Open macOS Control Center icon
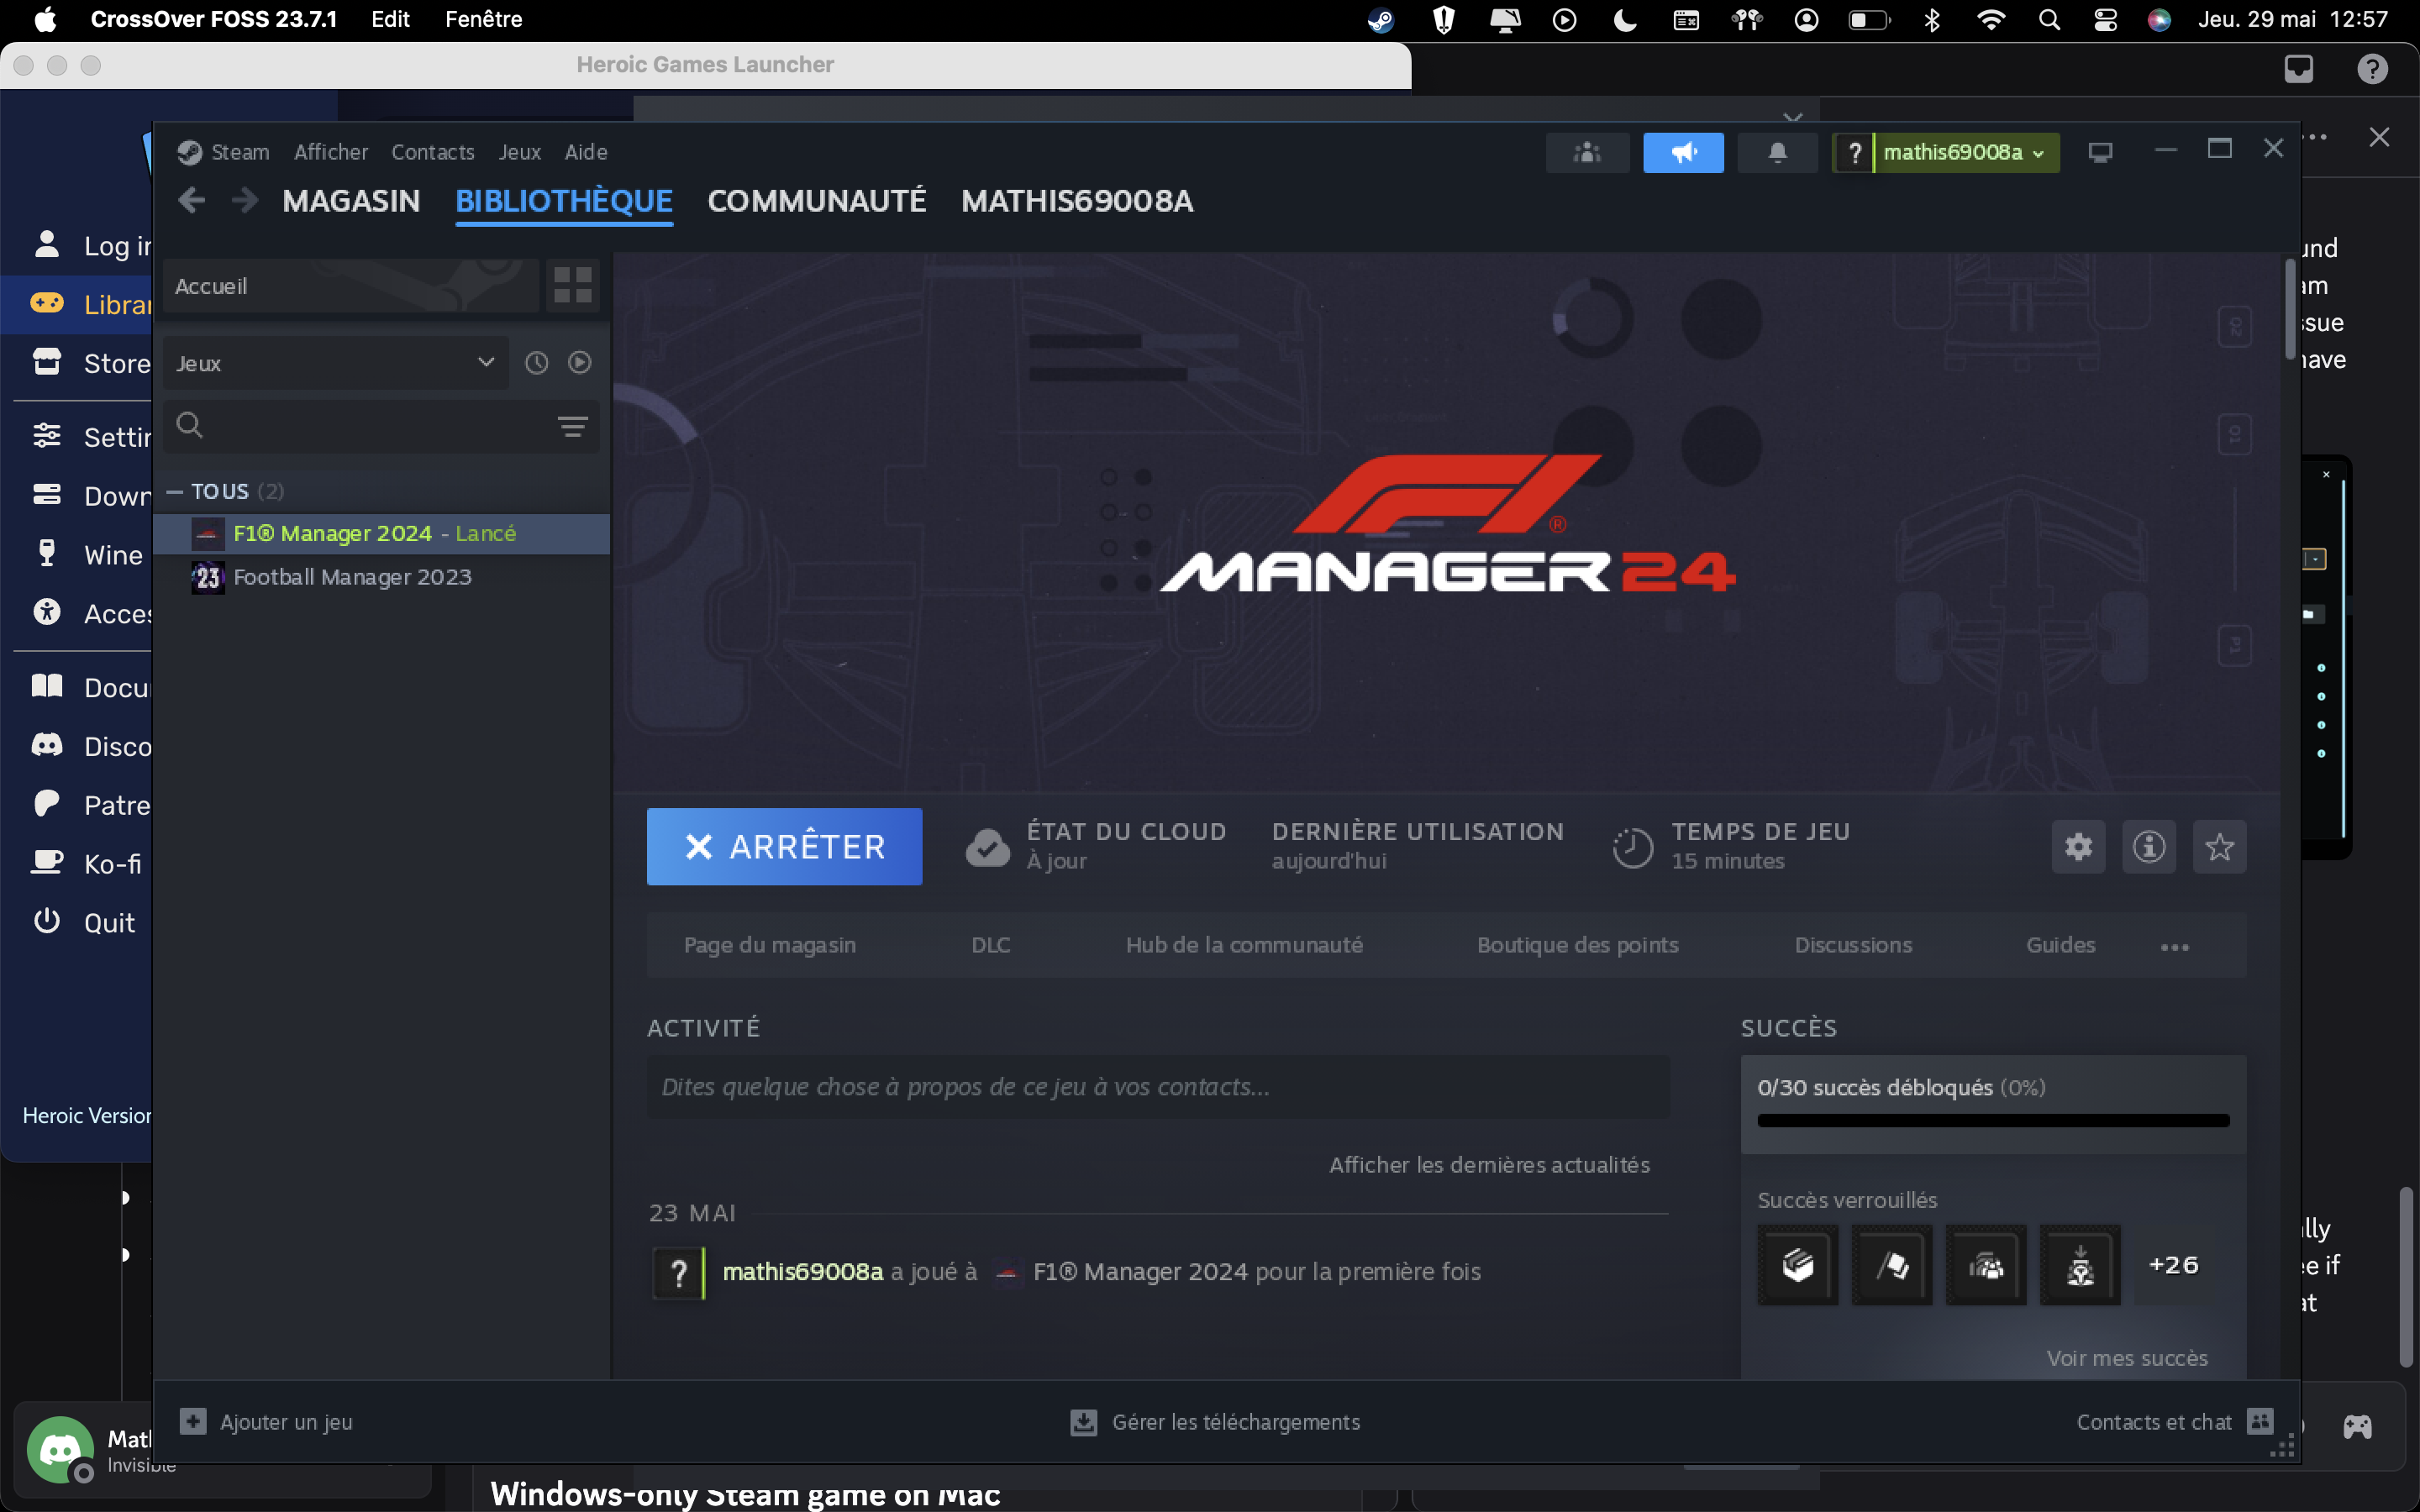Image resolution: width=2420 pixels, height=1512 pixels. pyautogui.click(x=2105, y=20)
